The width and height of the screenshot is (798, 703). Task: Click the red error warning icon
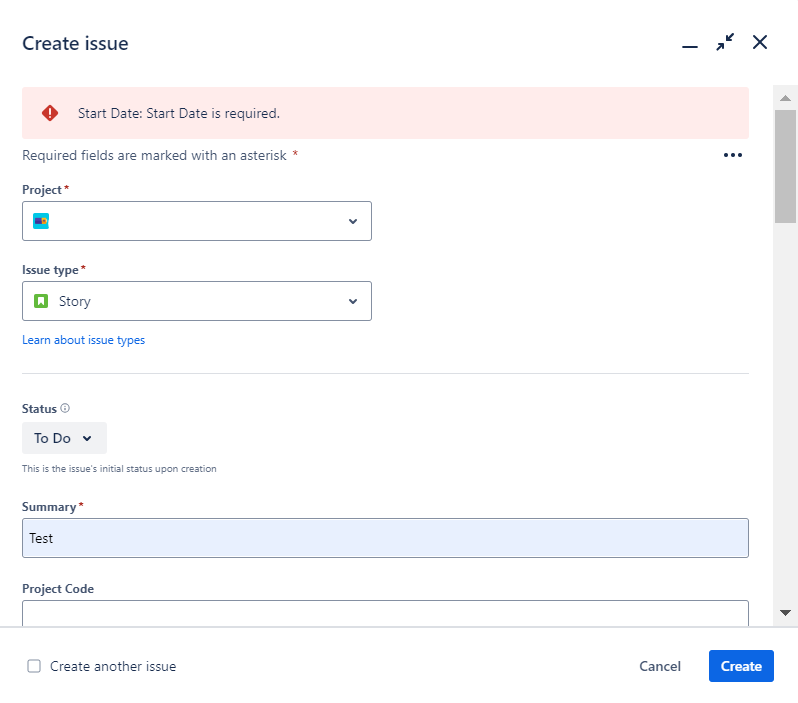point(50,113)
